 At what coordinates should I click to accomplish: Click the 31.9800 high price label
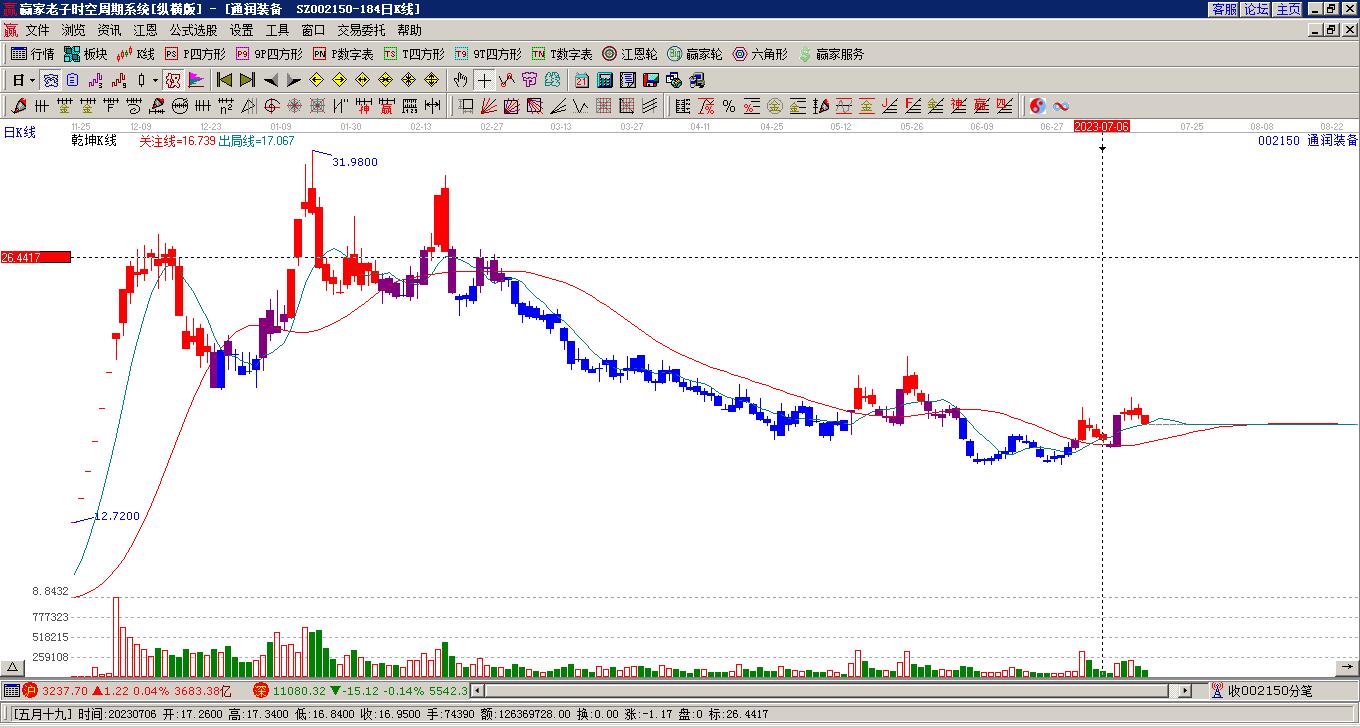point(355,162)
